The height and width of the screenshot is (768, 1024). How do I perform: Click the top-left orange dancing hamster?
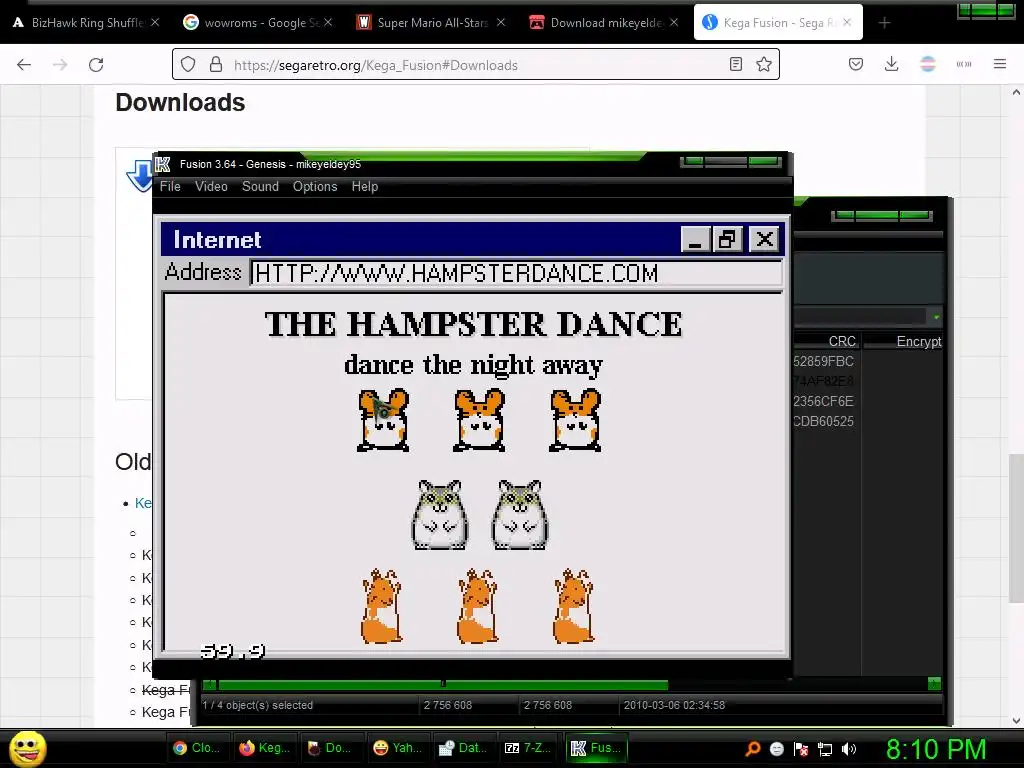coord(383,420)
